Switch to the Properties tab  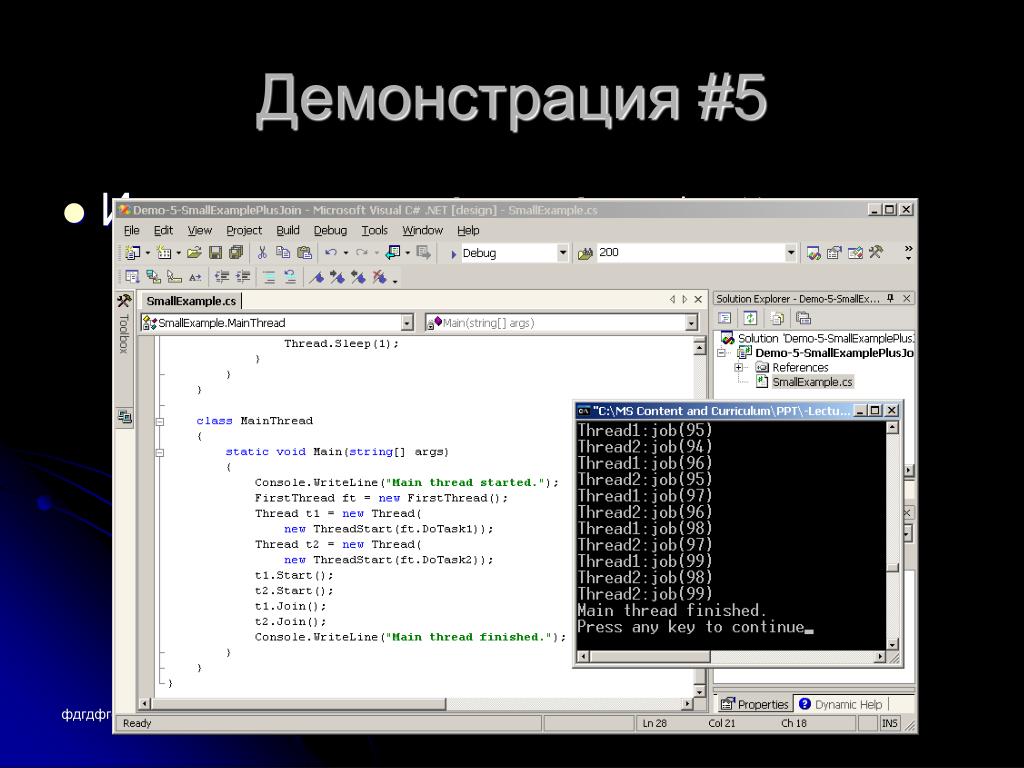click(754, 705)
